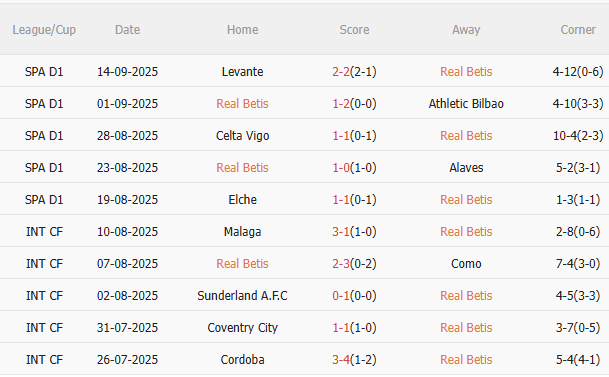Open the Como team link
Viewport: 609px width, 377px height.
466,264
